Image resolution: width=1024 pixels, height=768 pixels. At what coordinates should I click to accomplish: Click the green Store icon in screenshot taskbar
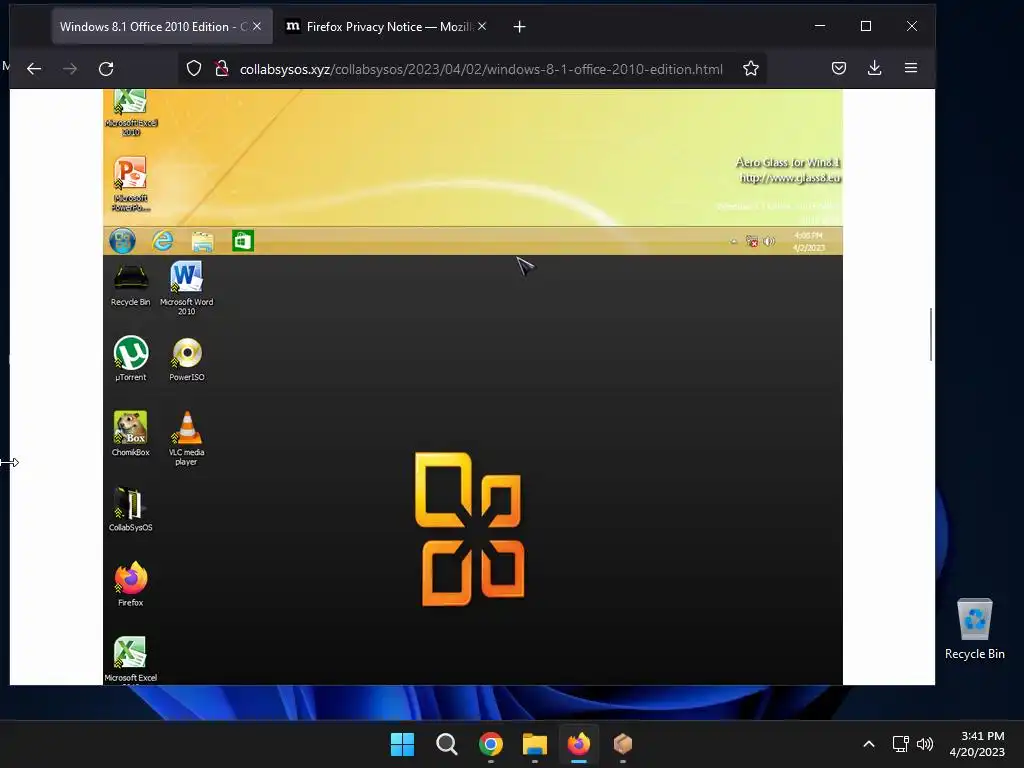(x=243, y=241)
